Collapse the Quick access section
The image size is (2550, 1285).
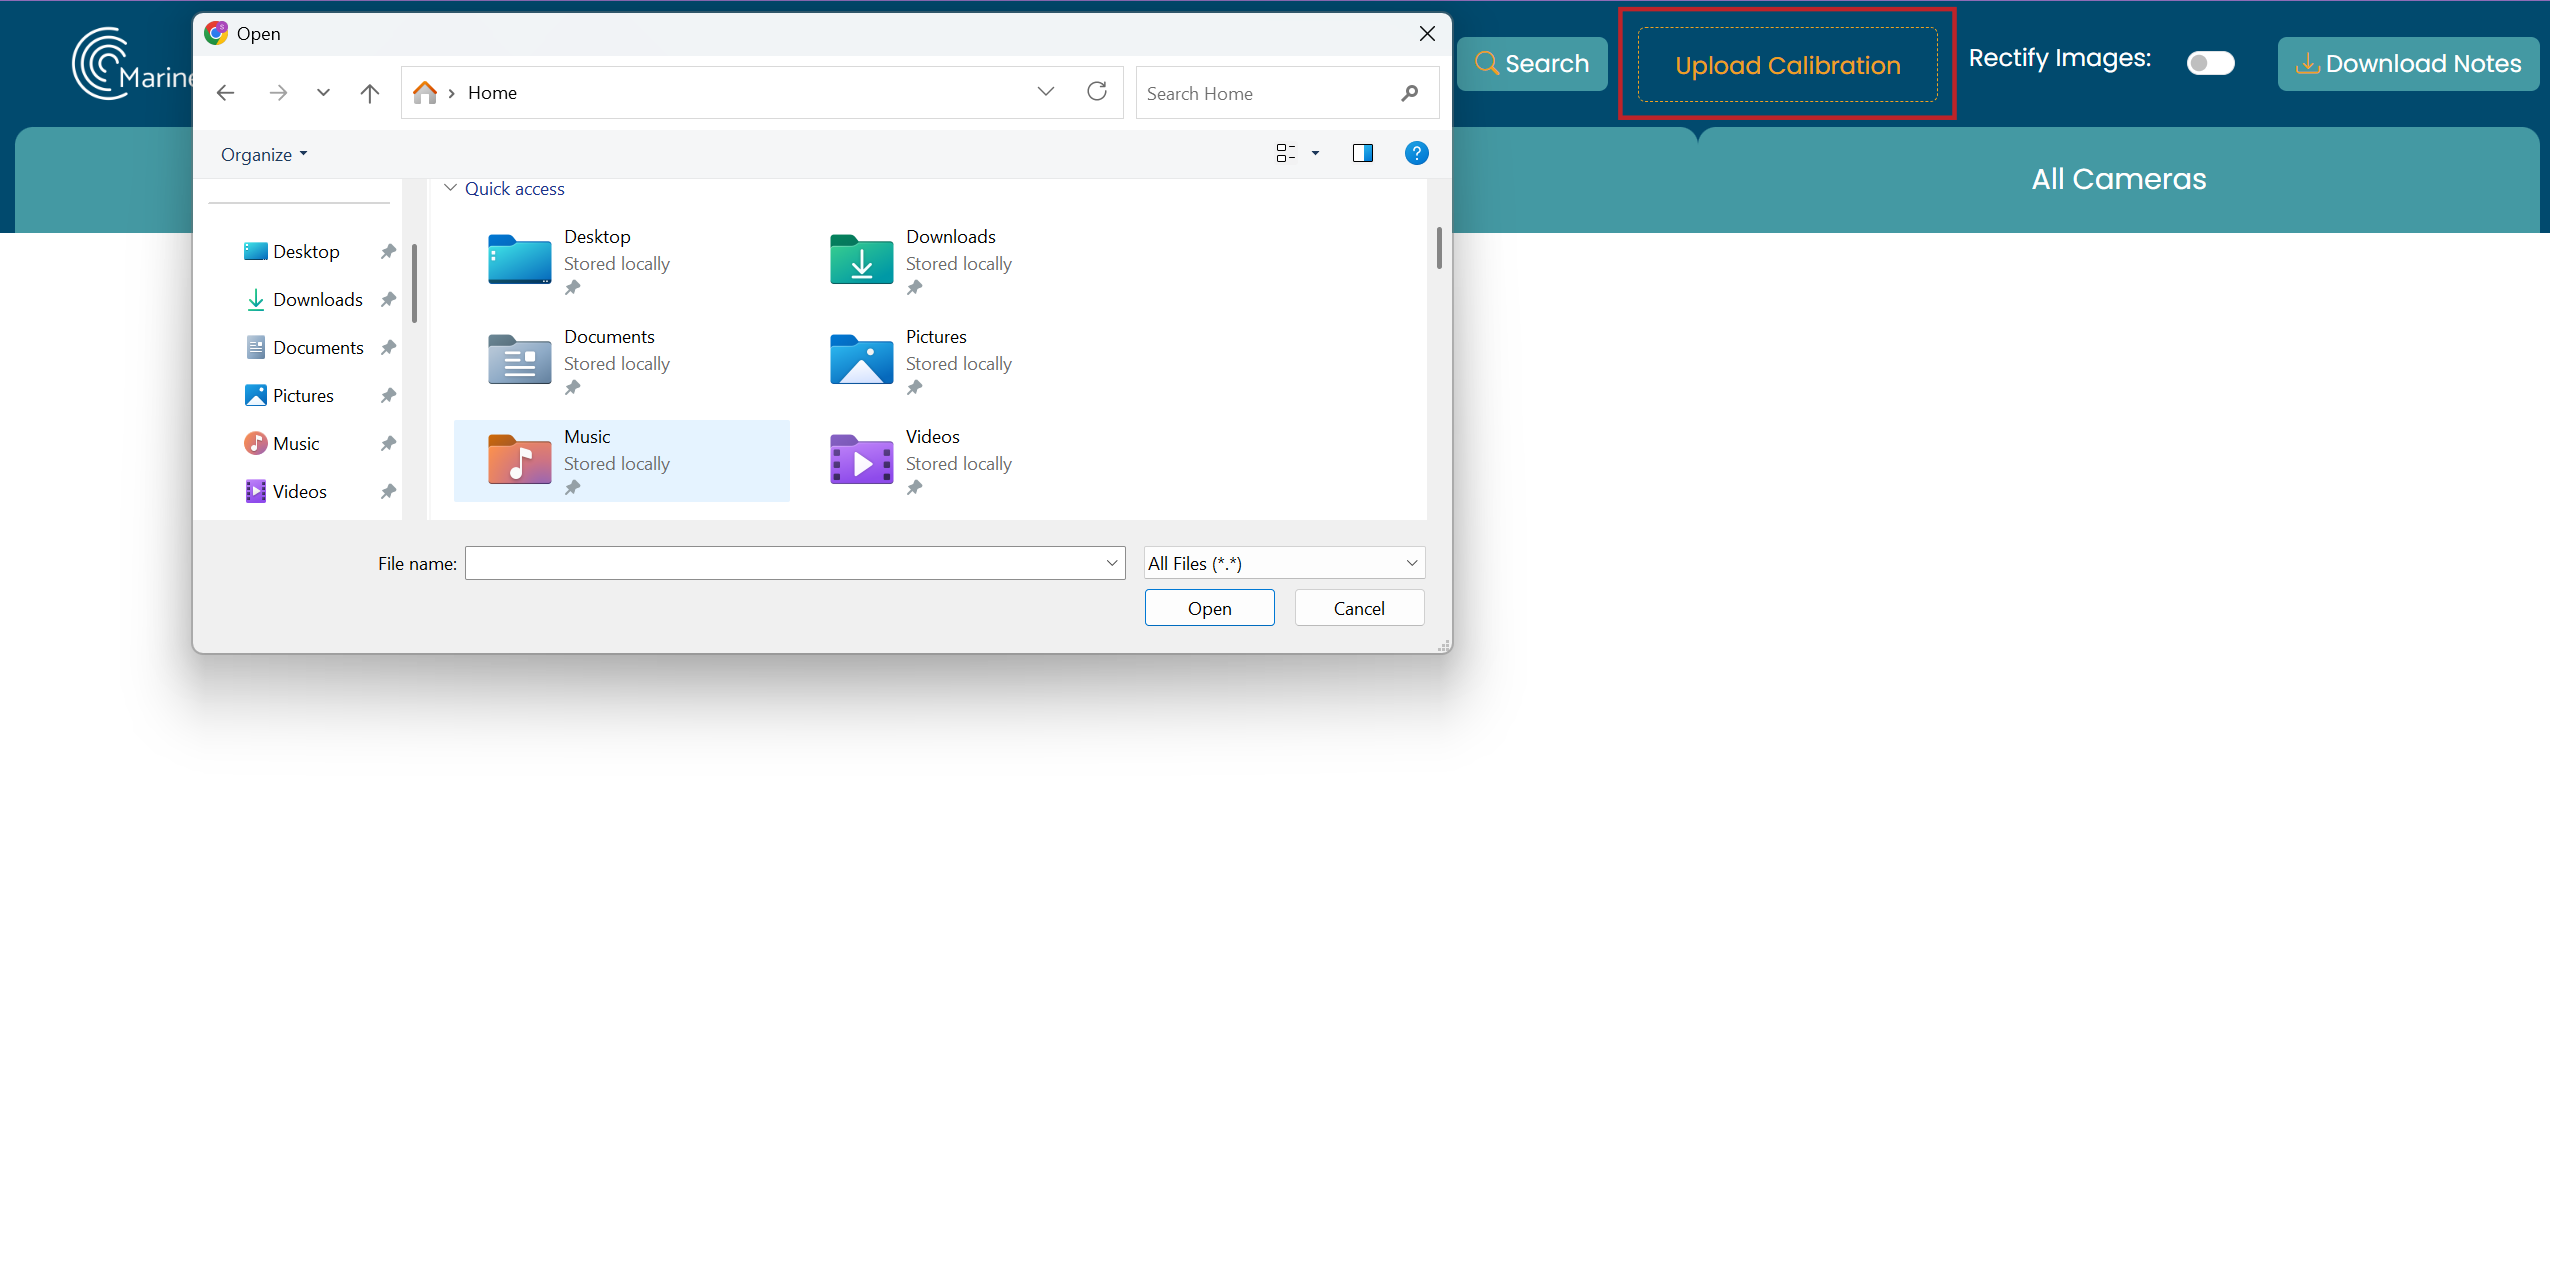pos(450,188)
